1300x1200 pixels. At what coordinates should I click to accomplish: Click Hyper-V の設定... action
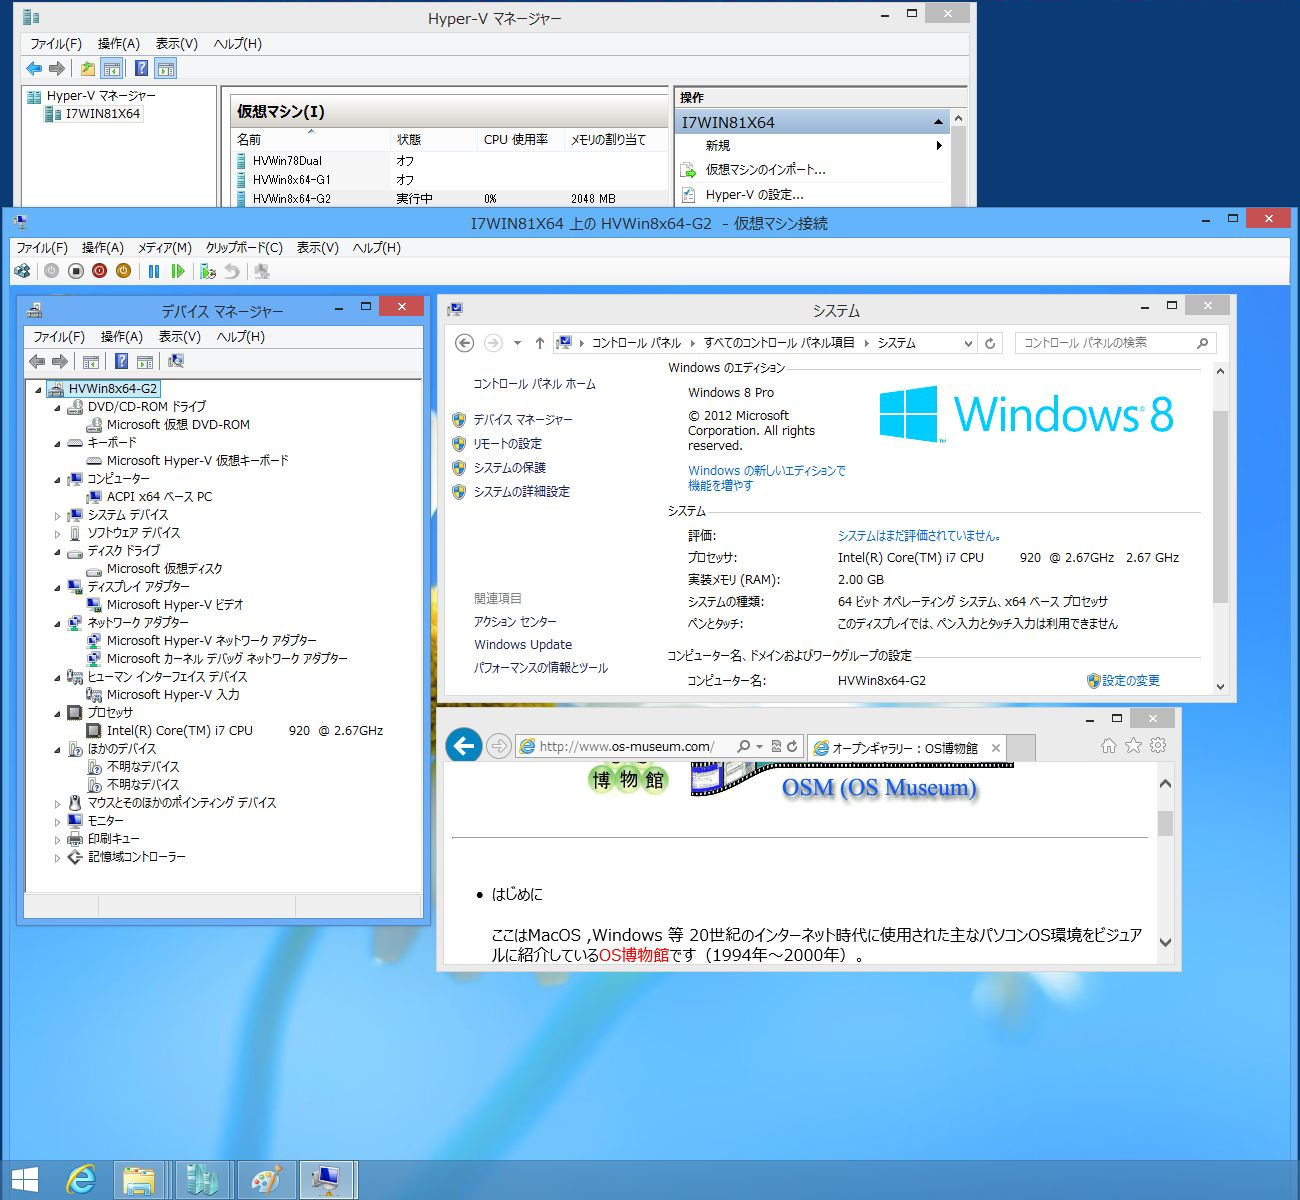point(754,195)
